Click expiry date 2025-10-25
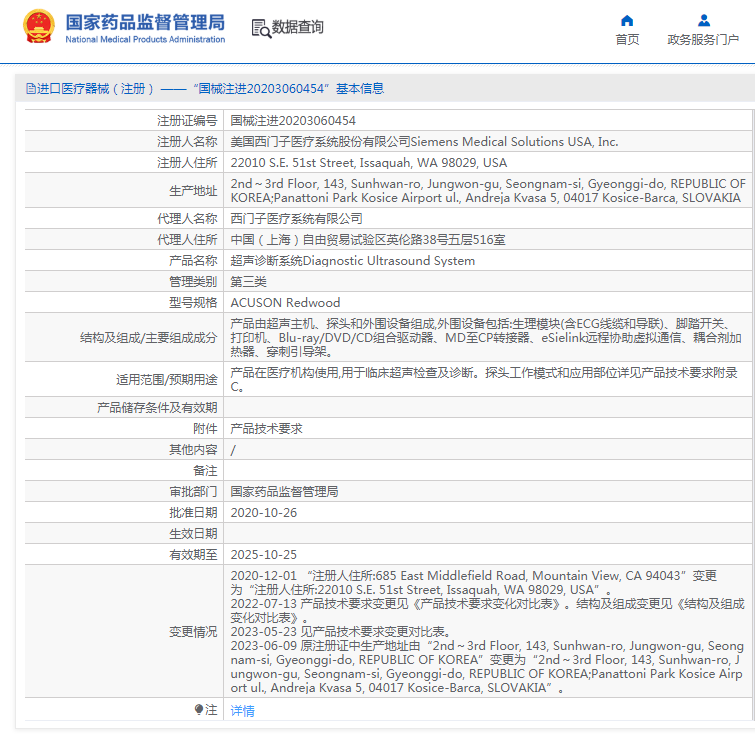755x735 pixels. pyautogui.click(x=263, y=554)
